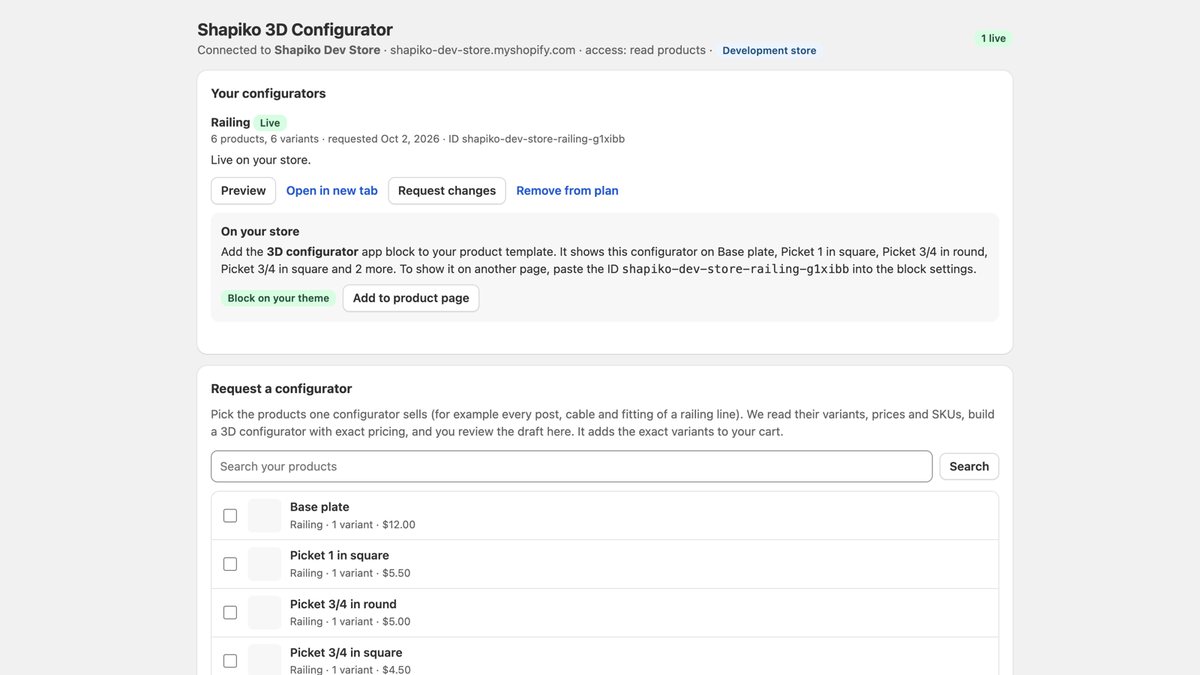Click the Picket 1 in square name
The image size is (1200, 675).
340,556
